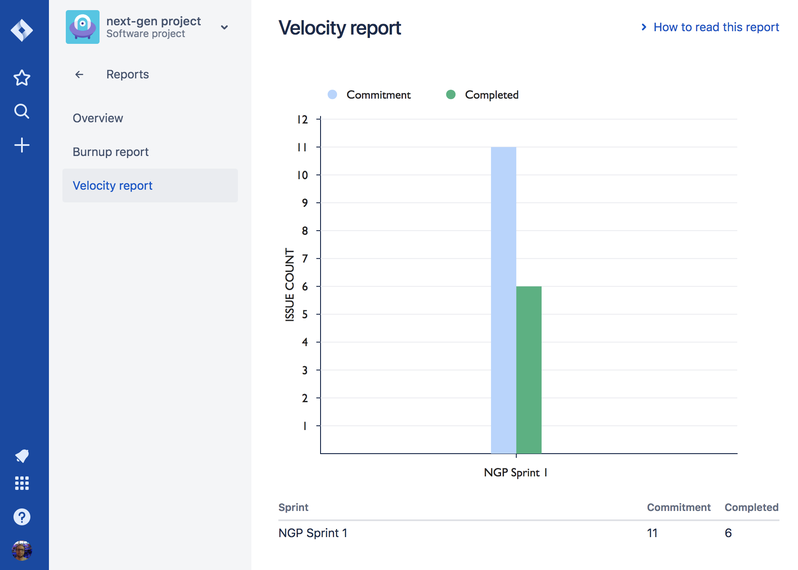This screenshot has height=570, width=798.
Task: Click the Completed column header
Action: (751, 507)
